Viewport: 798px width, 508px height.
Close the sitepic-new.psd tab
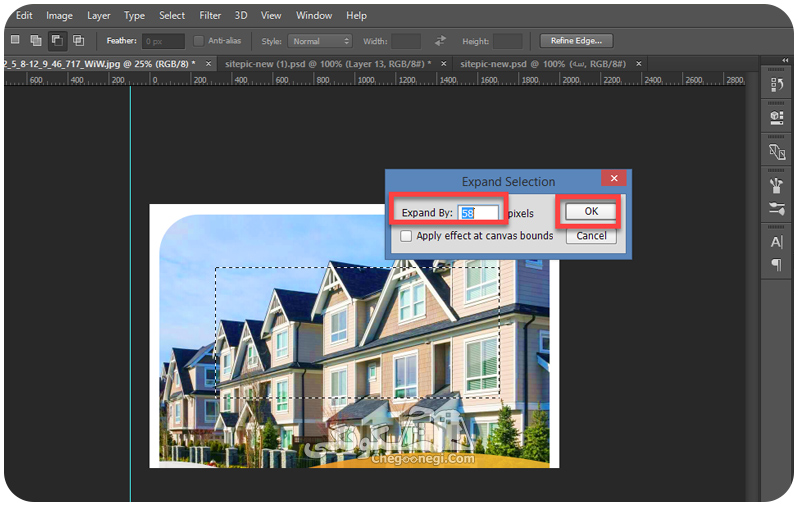pos(638,64)
